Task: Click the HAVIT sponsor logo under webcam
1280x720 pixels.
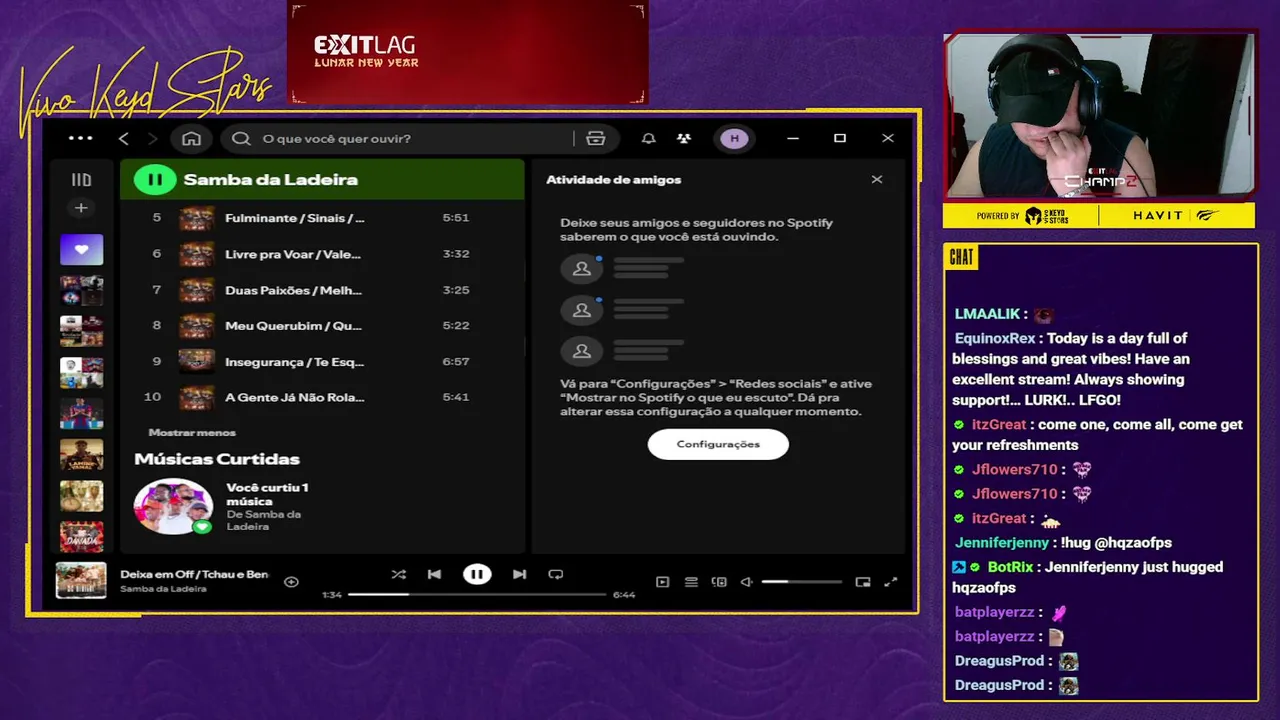Action: click(x=1158, y=215)
